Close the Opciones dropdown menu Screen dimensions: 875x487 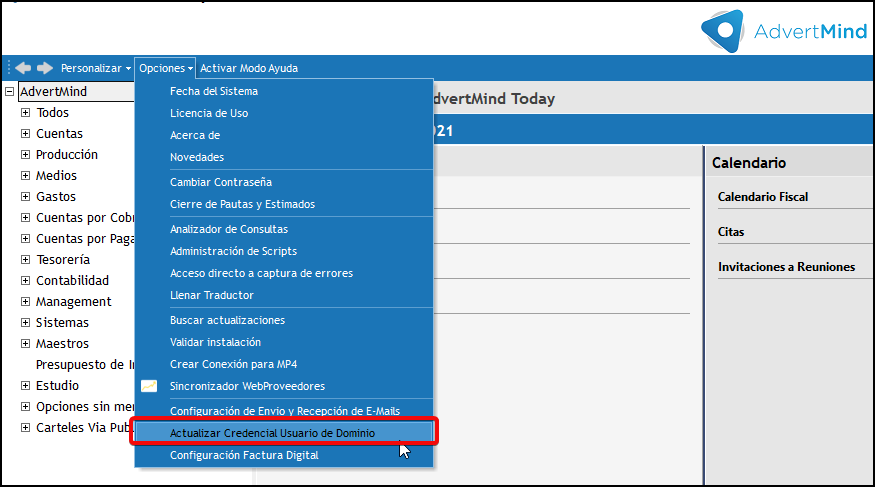pyautogui.click(x=165, y=68)
